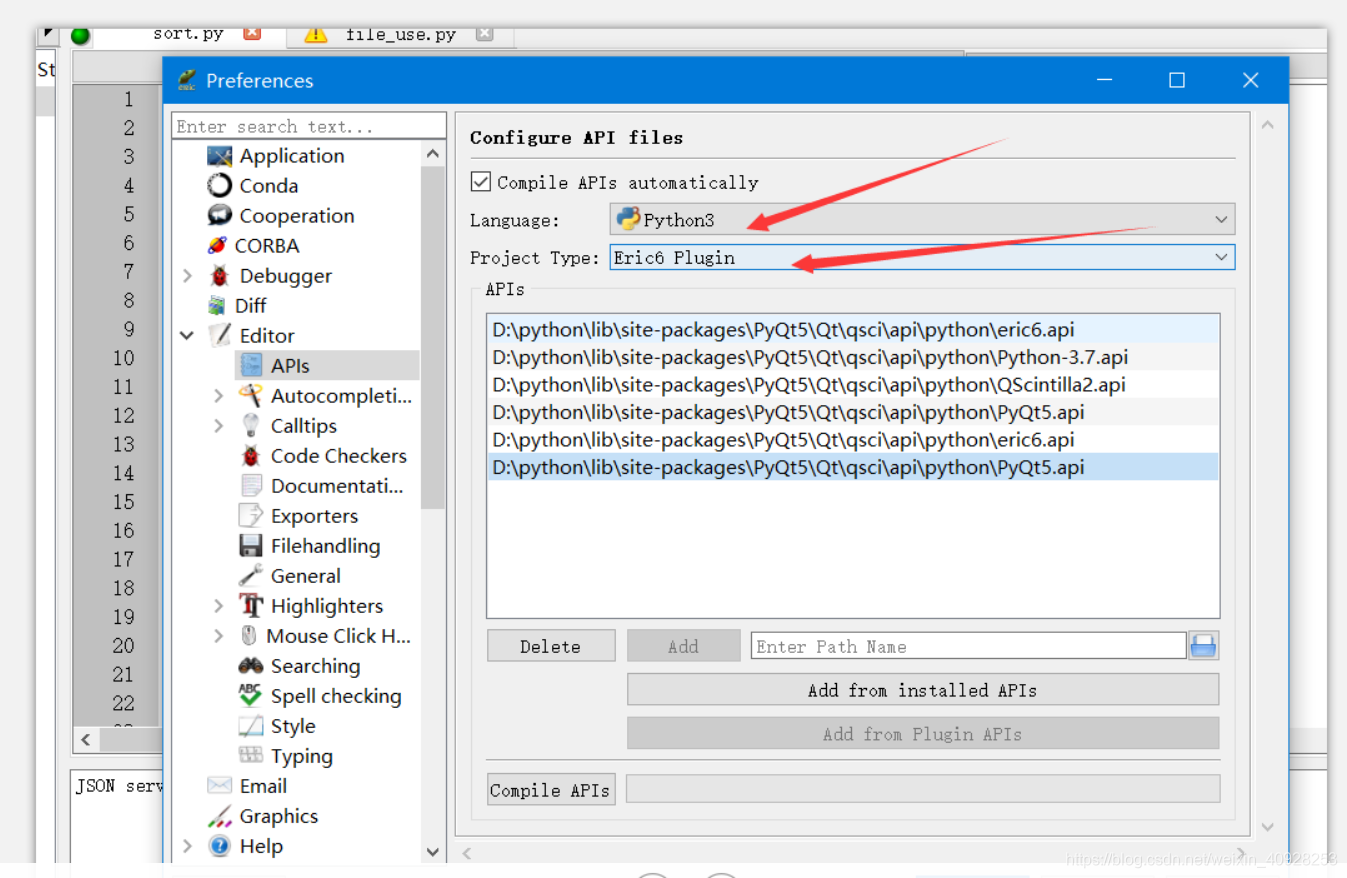Image resolution: width=1347 pixels, height=878 pixels.
Task: Toggle Compile APIs automatically checkbox
Action: coord(481,182)
